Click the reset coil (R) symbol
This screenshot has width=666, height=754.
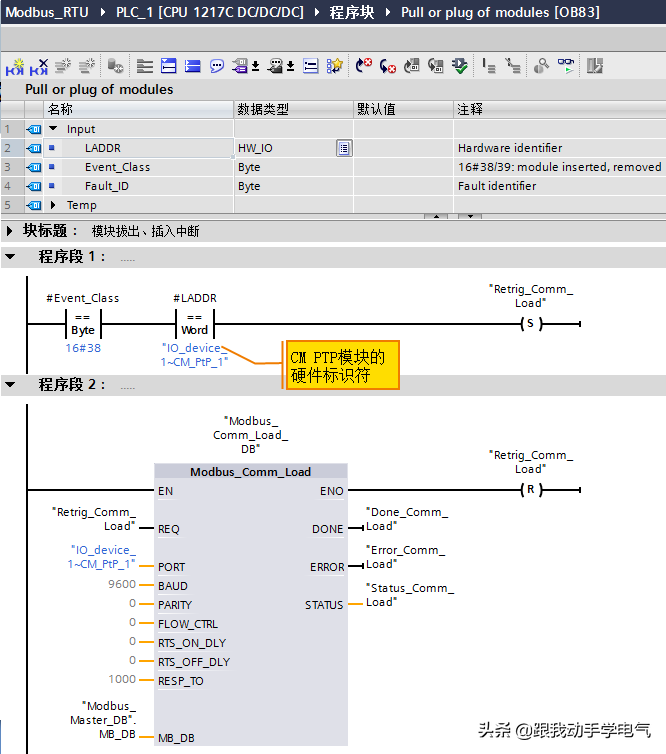529,491
